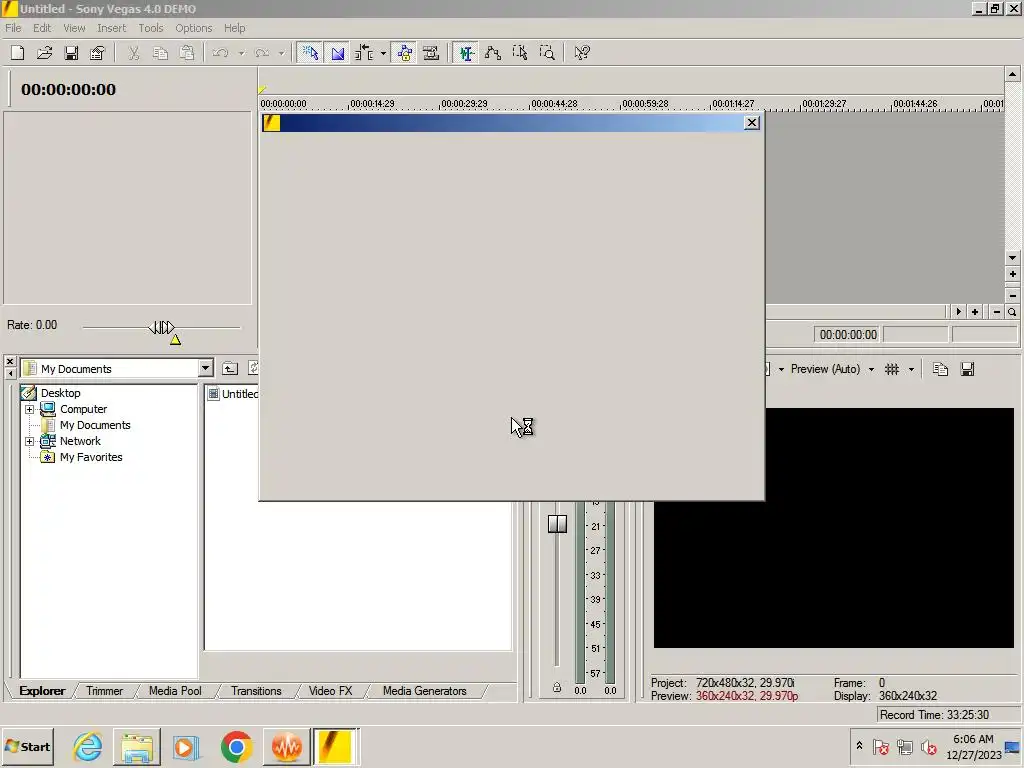The width and height of the screenshot is (1024, 768).
Task: Switch to the Explorer tab
Action: tap(42, 691)
